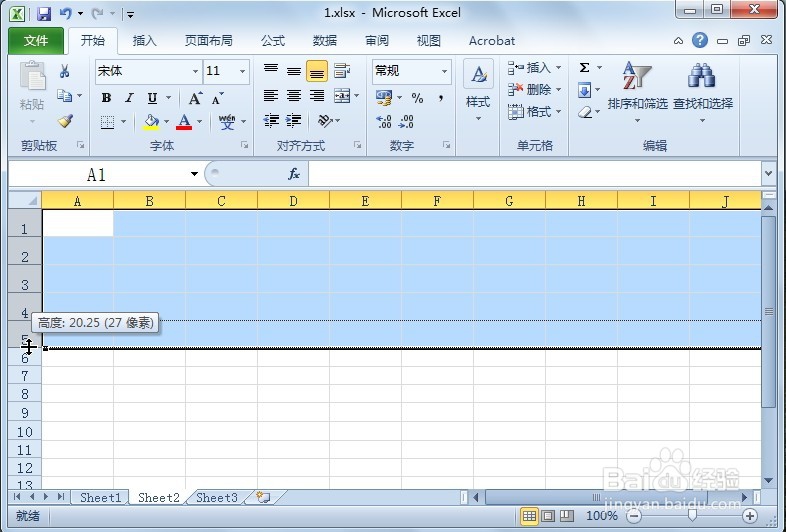Viewport: 786px width, 532px height.
Task: Expand the formula bar
Action: 768,174
